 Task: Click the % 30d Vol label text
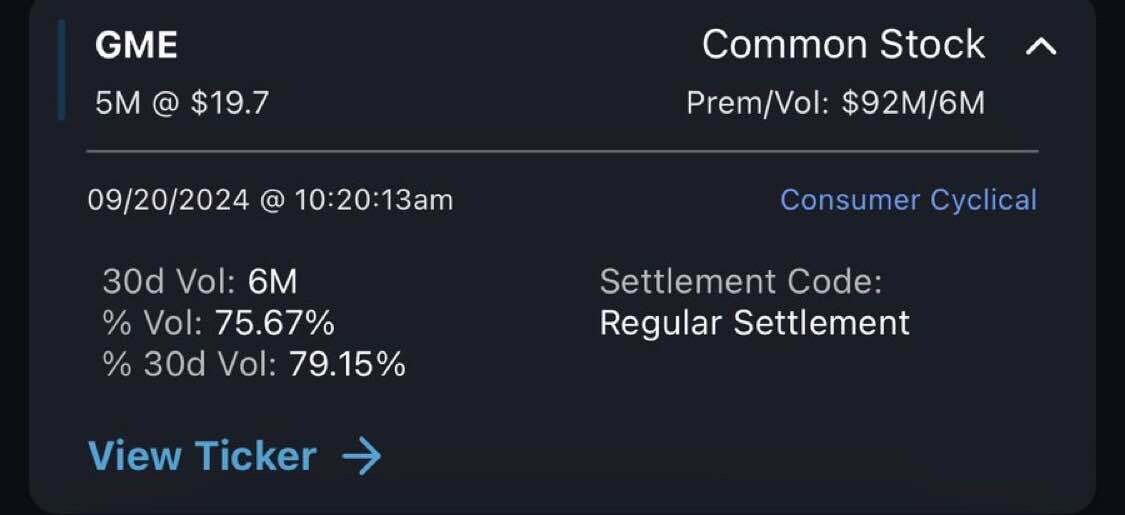pyautogui.click(x=189, y=364)
